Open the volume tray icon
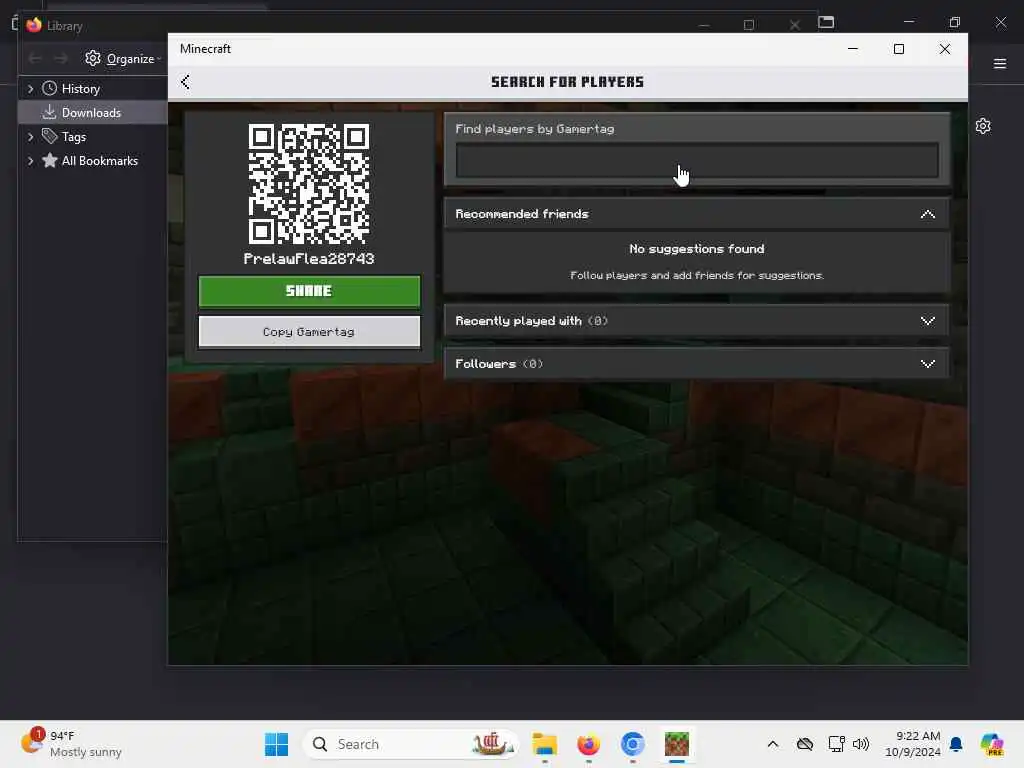Image resolution: width=1024 pixels, height=768 pixels. coord(861,744)
